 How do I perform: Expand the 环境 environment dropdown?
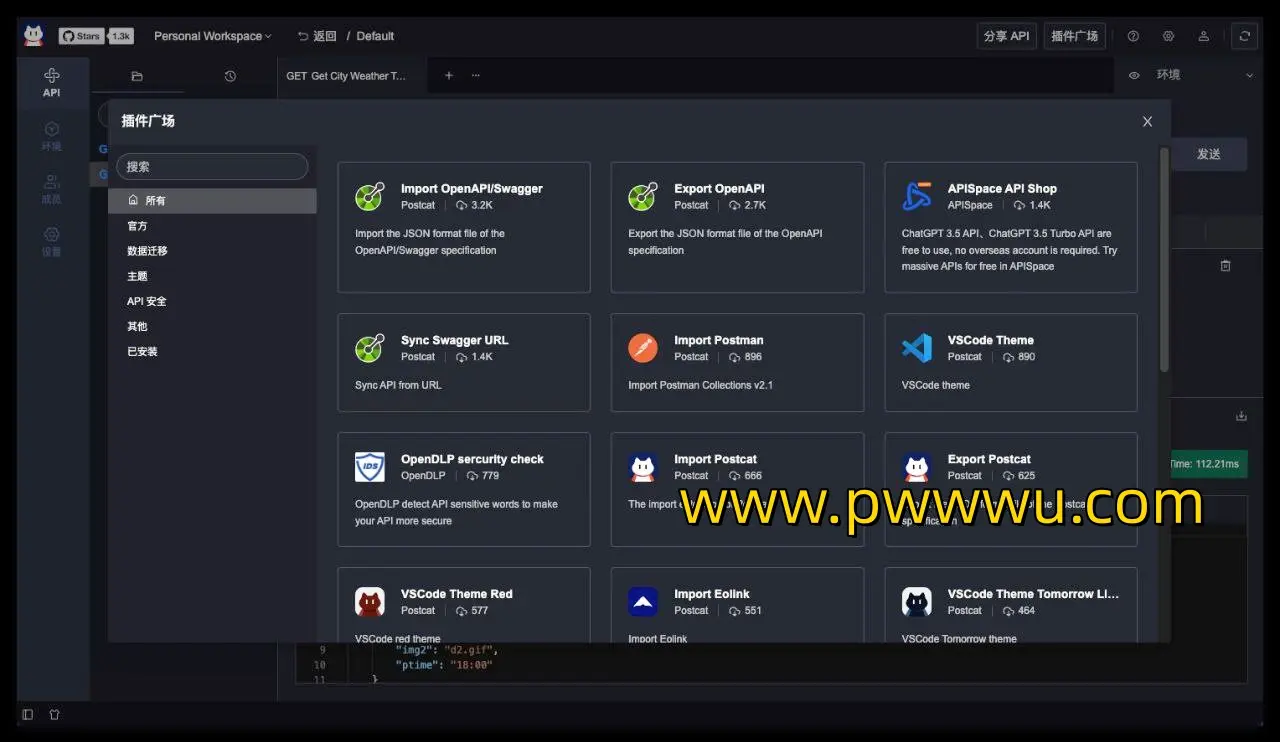[1249, 75]
